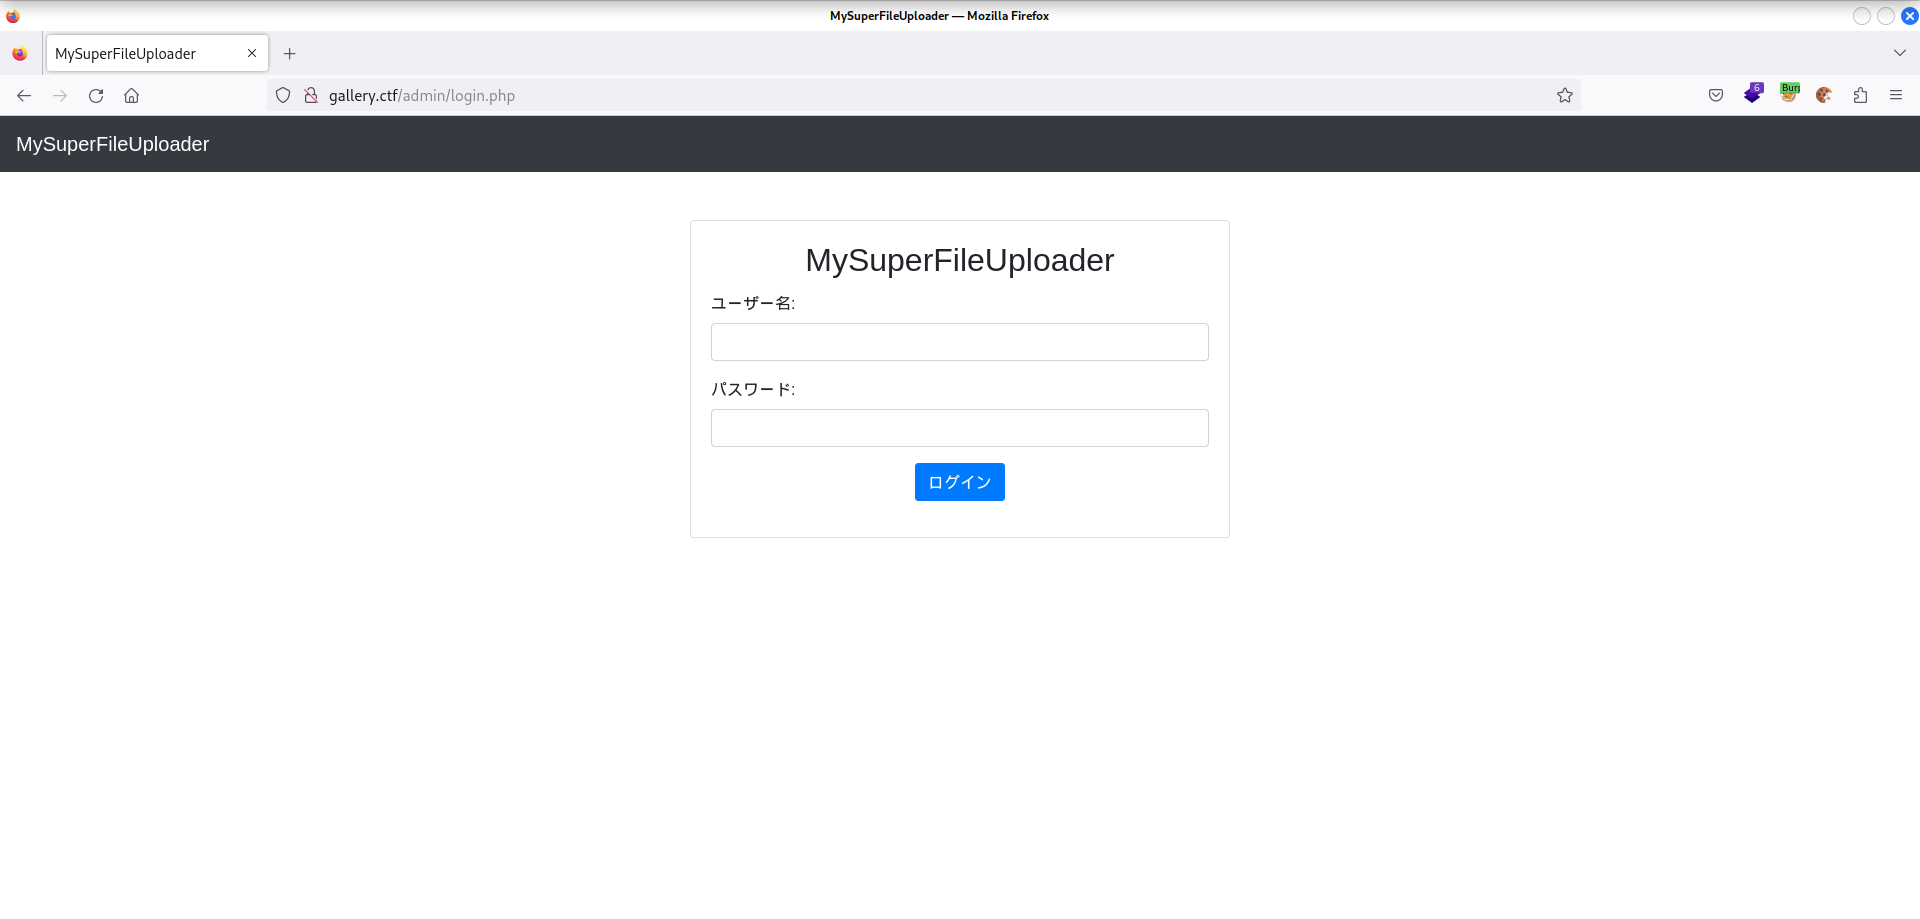This screenshot has height=919, width=1920.
Task: Select the MySuperFileUploader tab
Action: point(157,54)
